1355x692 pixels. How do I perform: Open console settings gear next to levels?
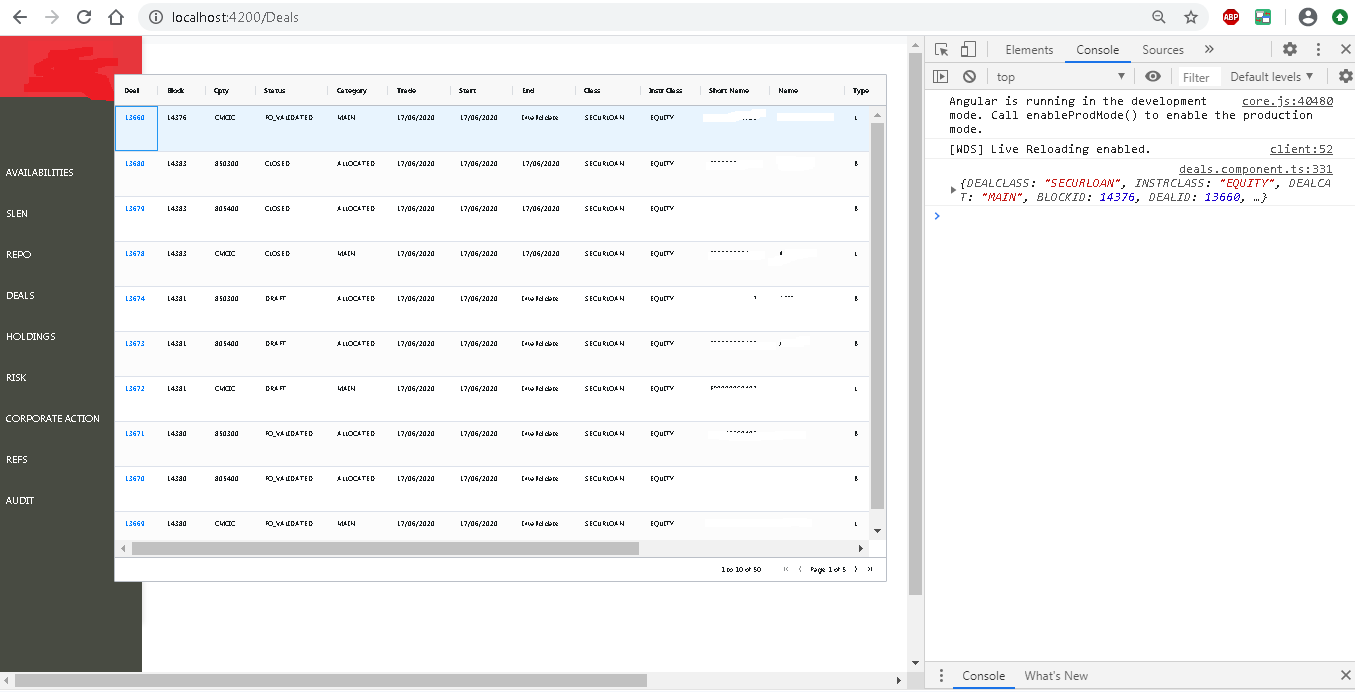(x=1345, y=76)
